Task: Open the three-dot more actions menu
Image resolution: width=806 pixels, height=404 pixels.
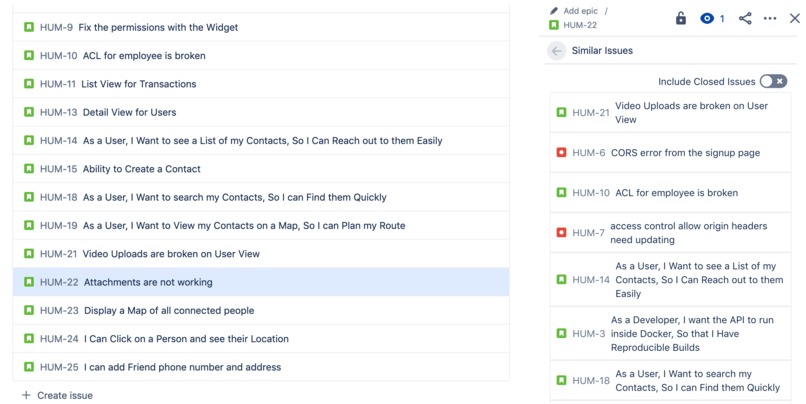Action: (x=770, y=18)
